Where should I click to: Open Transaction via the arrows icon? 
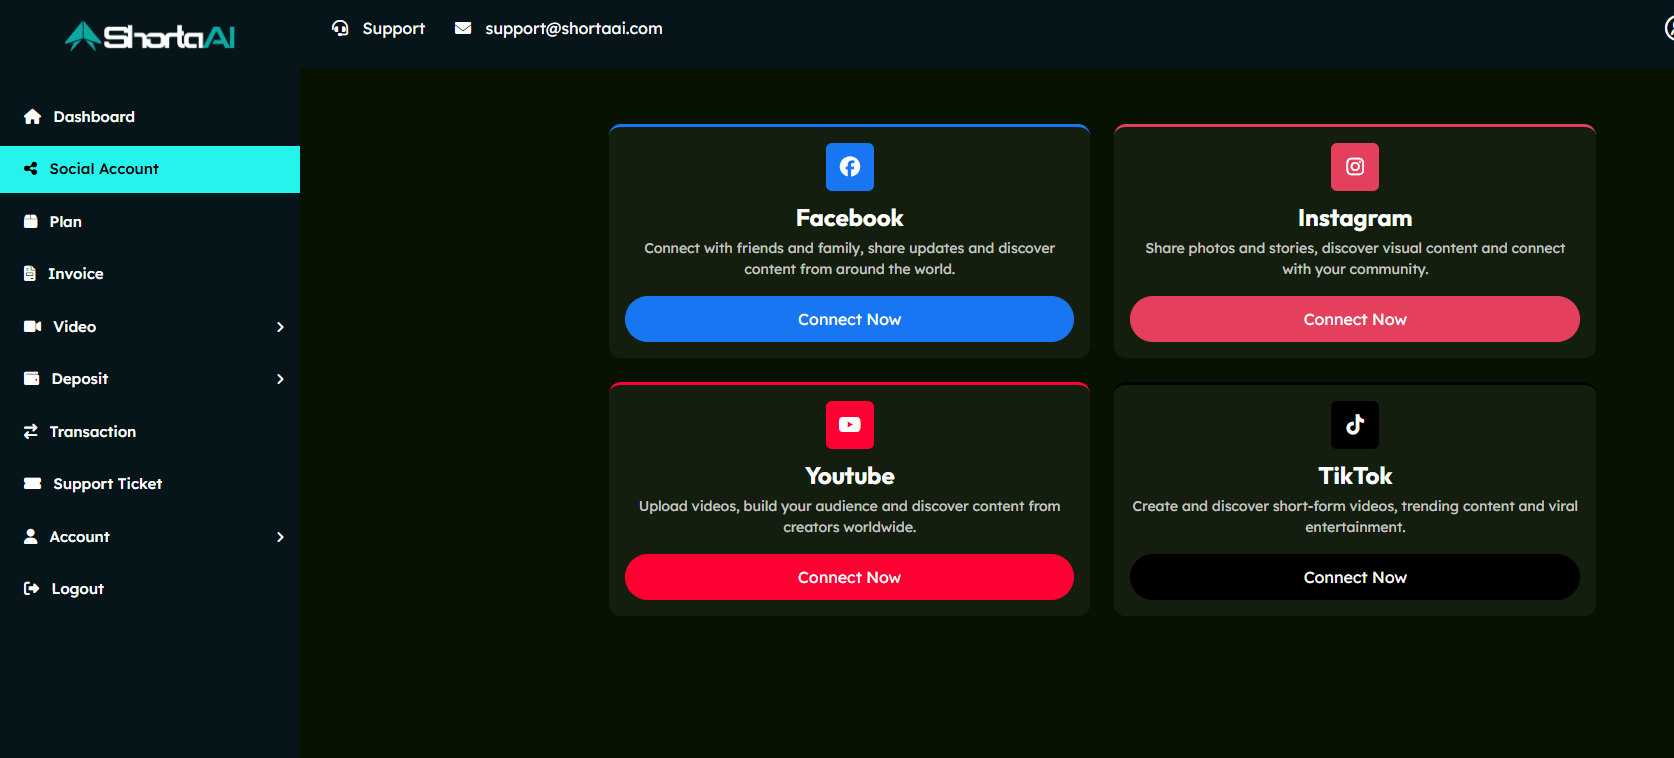(31, 432)
